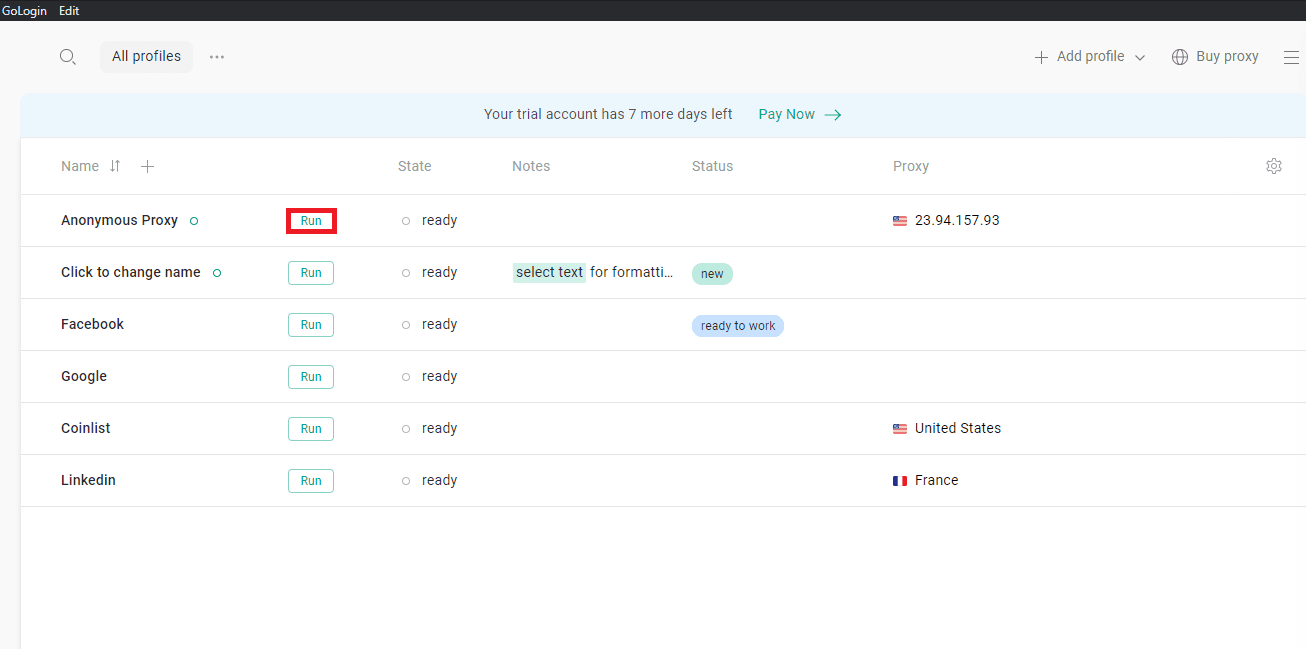Viewport: 1306px width, 649px height.
Task: Click green circle beside Anonymous Proxy
Action: [x=194, y=221]
